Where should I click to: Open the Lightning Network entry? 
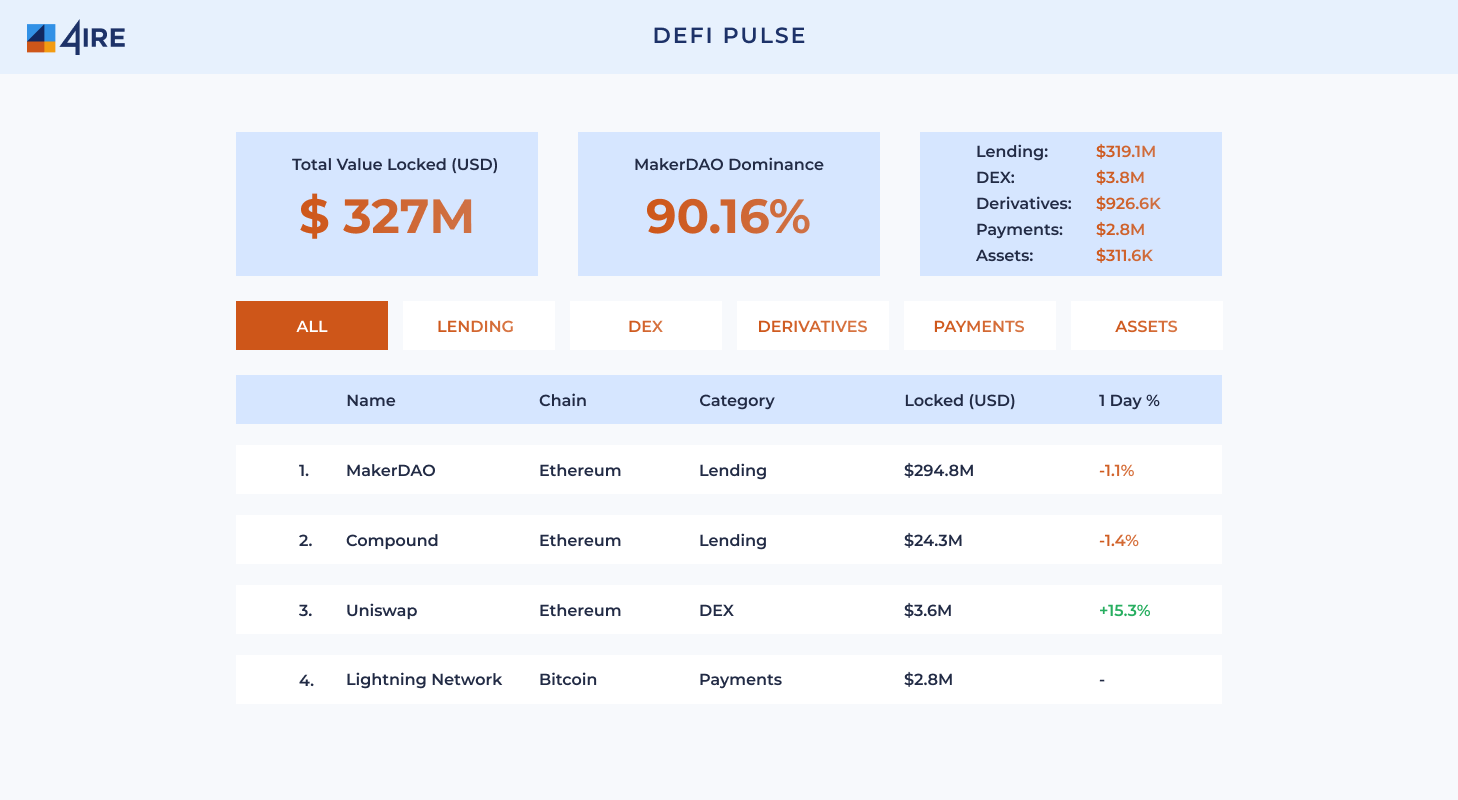coord(424,680)
